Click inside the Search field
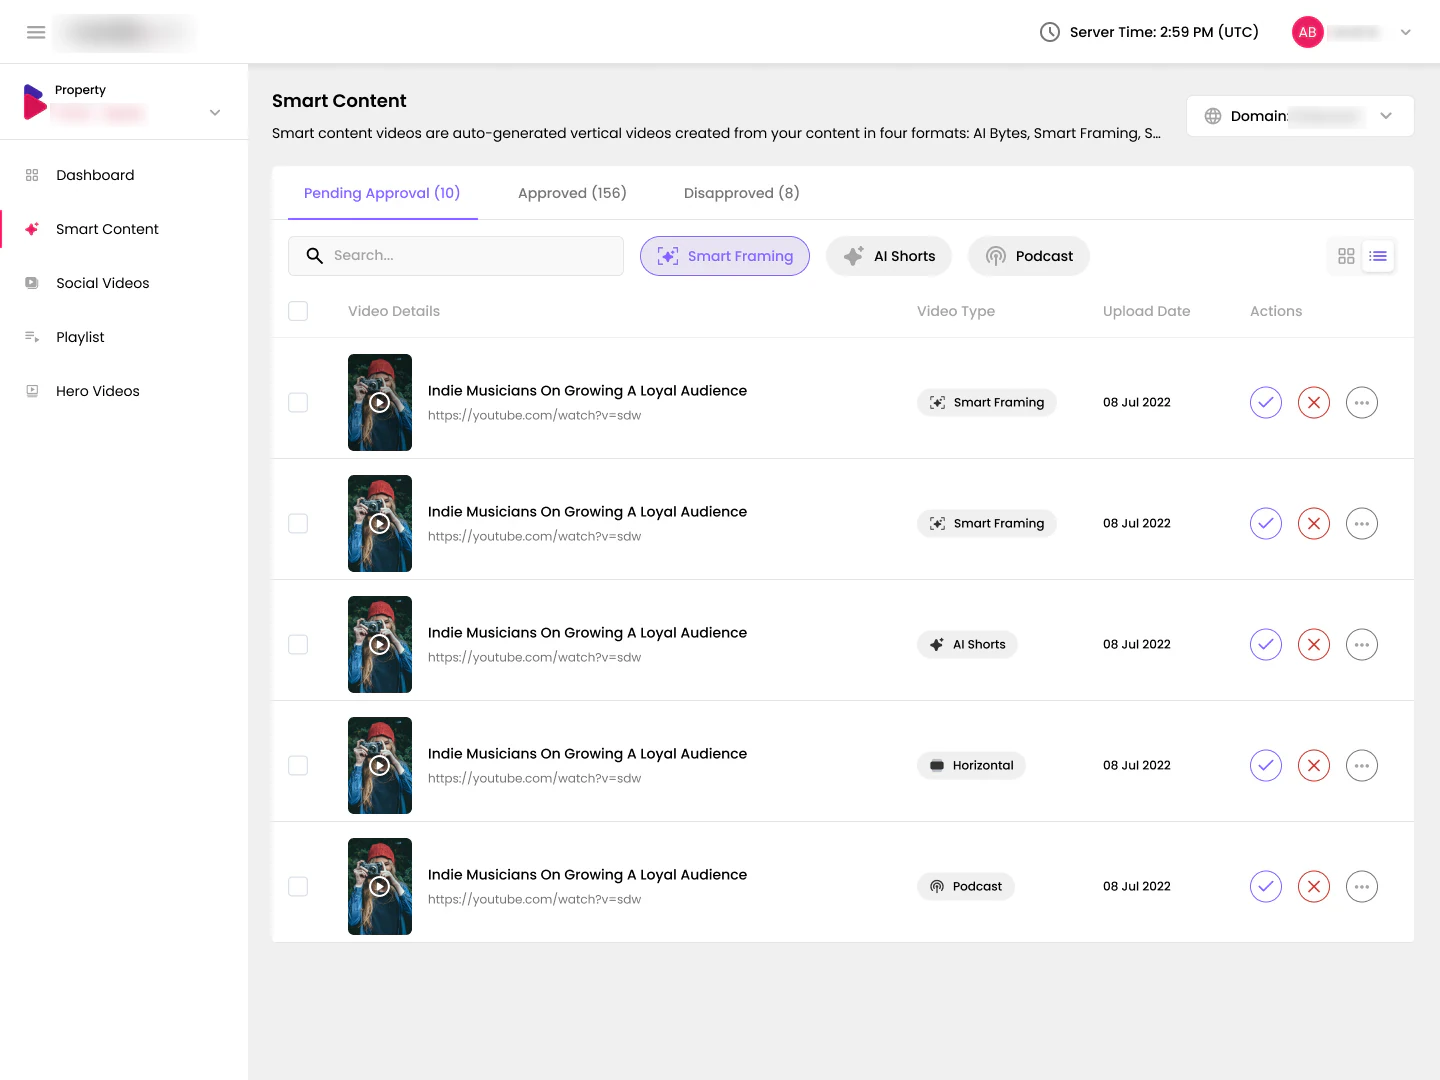 (x=456, y=256)
